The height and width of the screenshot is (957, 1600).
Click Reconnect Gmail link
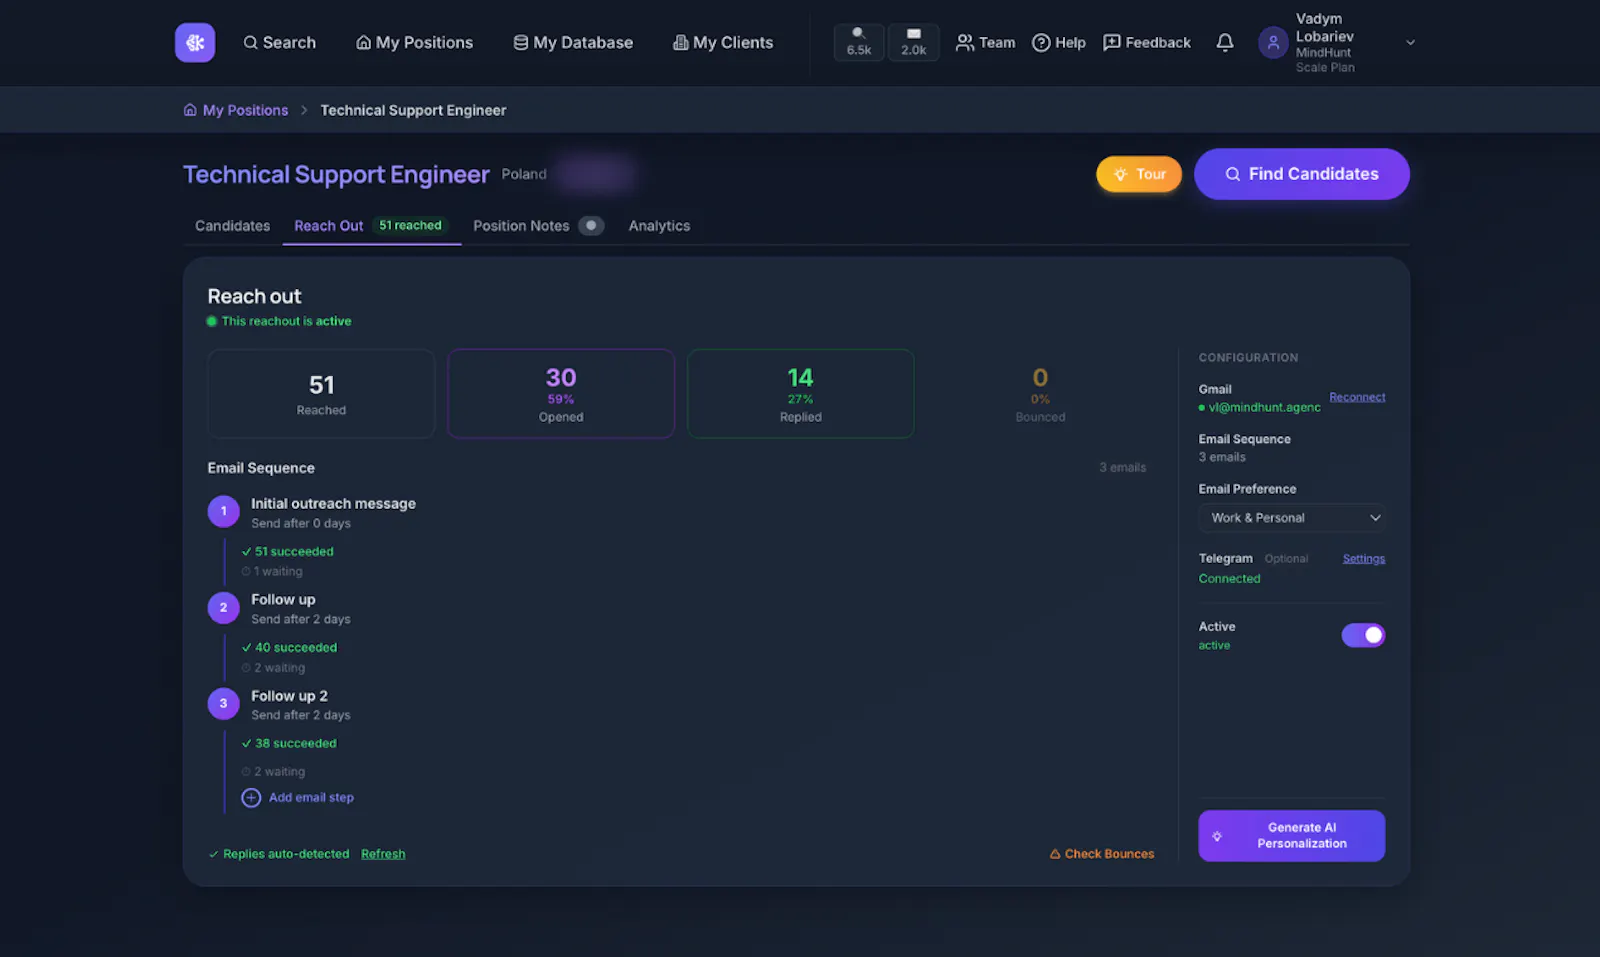tap(1357, 397)
